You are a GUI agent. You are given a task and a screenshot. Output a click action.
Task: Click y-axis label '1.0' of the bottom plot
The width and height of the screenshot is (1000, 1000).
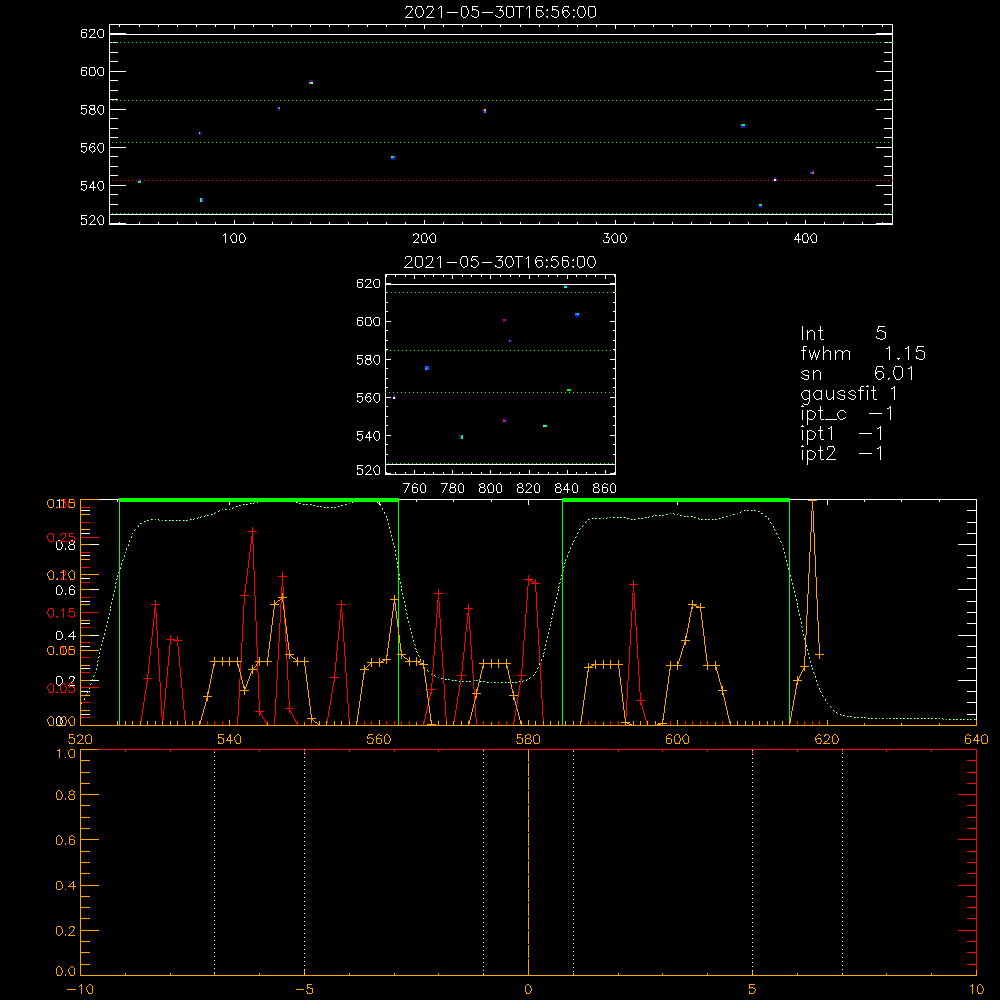(66, 754)
